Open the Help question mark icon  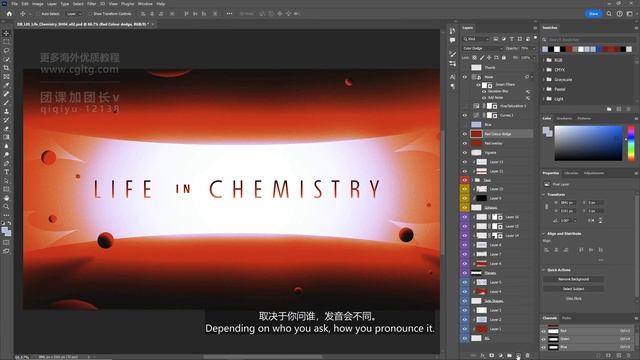pyautogui.click(x=620, y=13)
